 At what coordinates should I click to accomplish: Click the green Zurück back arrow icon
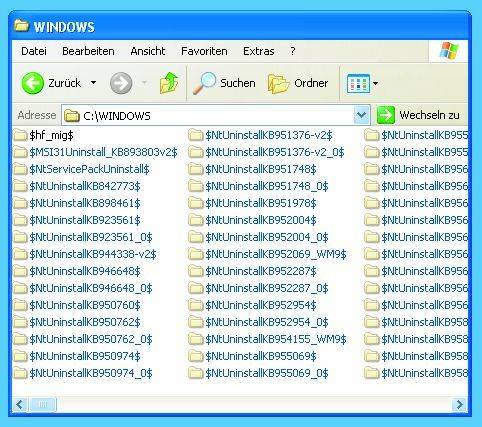click(32, 83)
